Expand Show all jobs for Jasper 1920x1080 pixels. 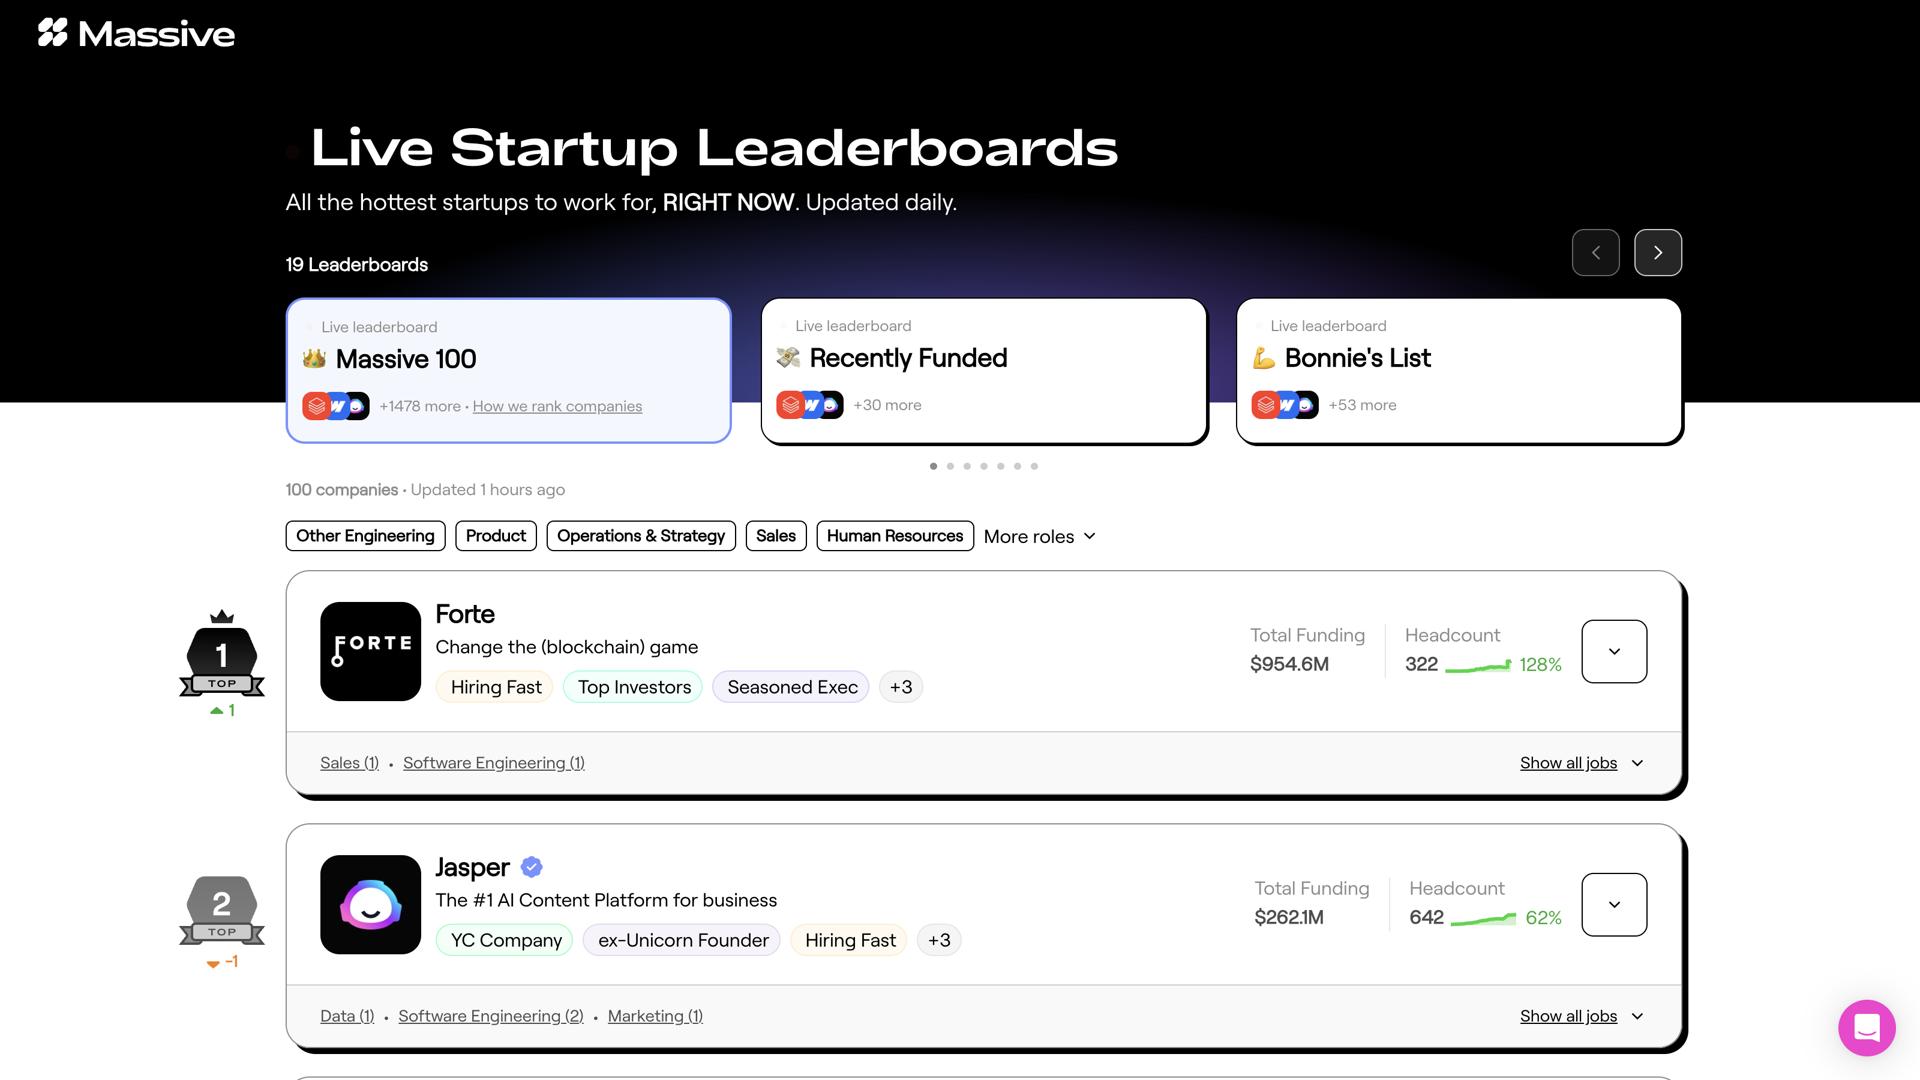[x=1580, y=1016]
